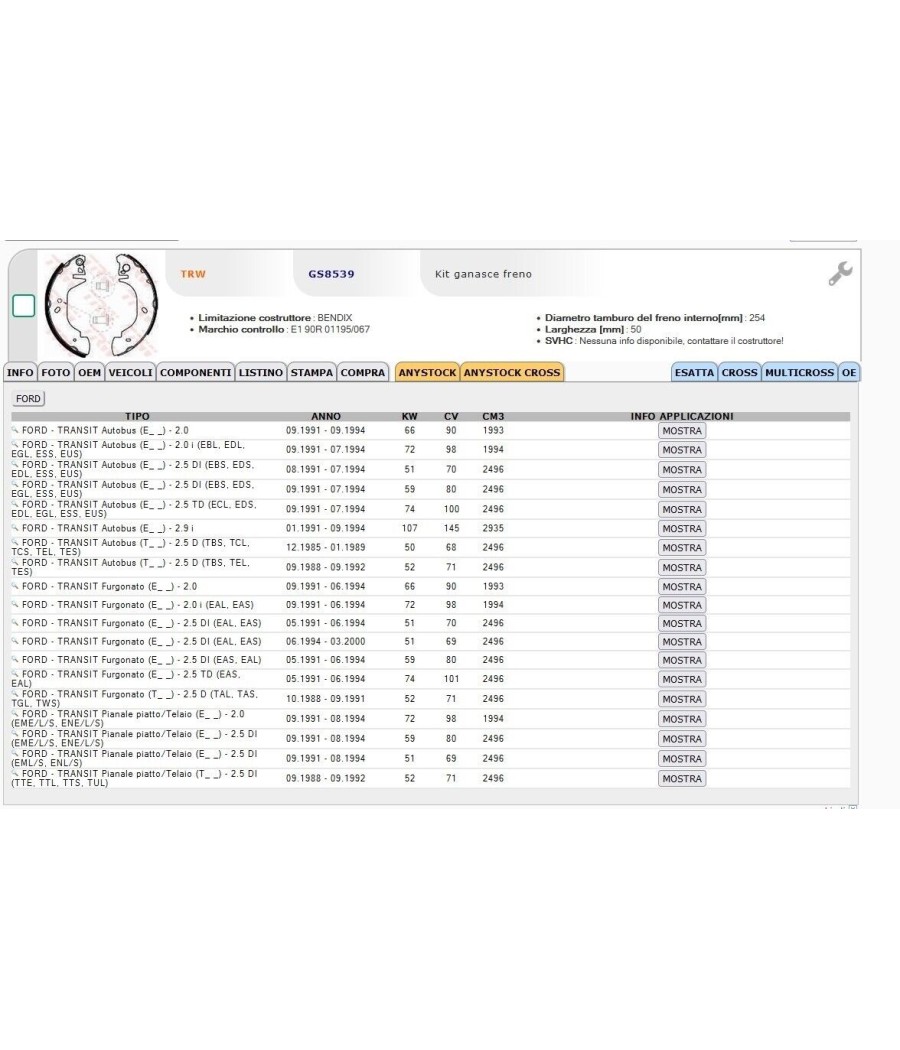Viewport: 900px width, 1050px height.
Task: Click MOSTRA for Furgonato 2.5 TD 74 kW
Action: tap(682, 679)
